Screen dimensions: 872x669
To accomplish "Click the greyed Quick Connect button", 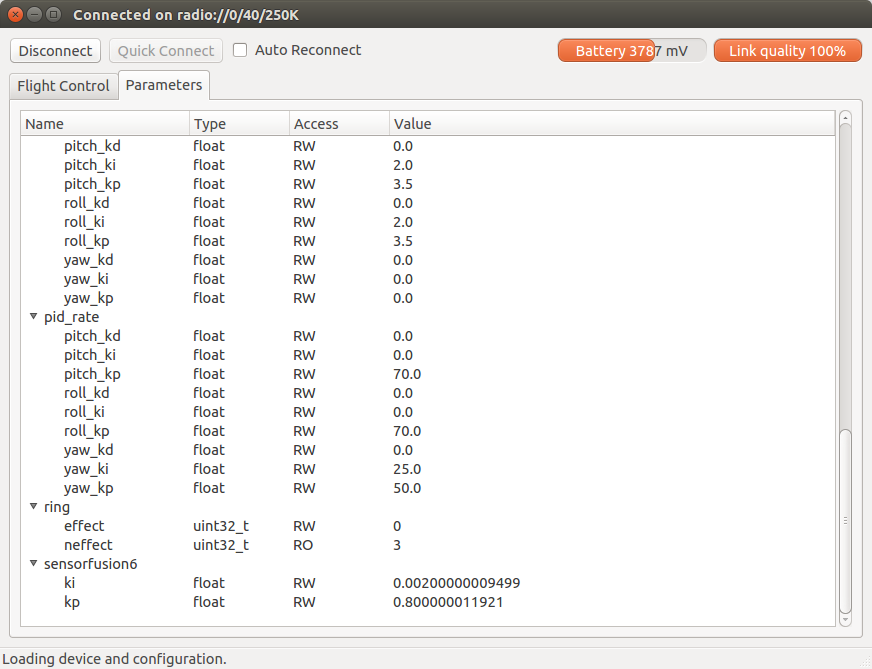I will pyautogui.click(x=166, y=51).
